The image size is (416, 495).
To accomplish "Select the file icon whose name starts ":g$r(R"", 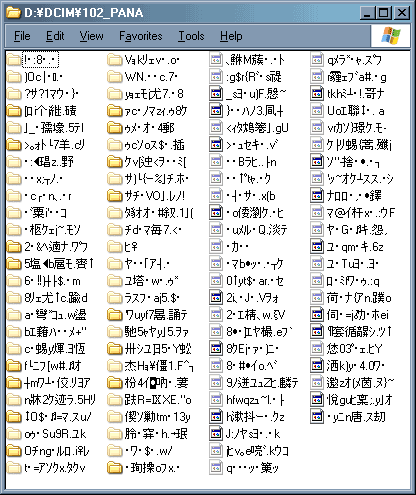I will (x=216, y=77).
